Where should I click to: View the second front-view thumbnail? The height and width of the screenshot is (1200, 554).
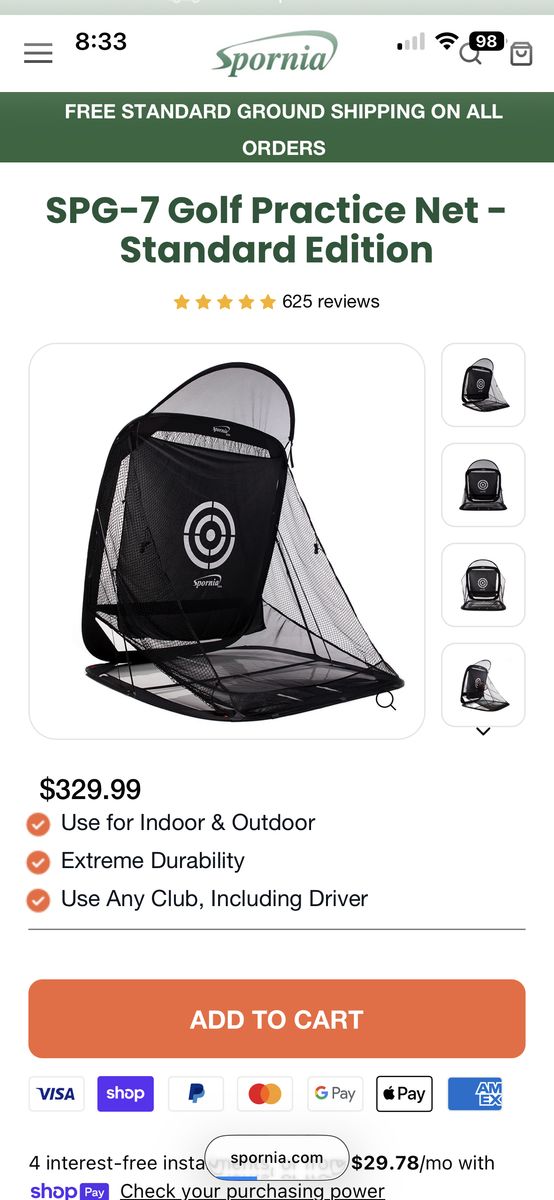[483, 485]
